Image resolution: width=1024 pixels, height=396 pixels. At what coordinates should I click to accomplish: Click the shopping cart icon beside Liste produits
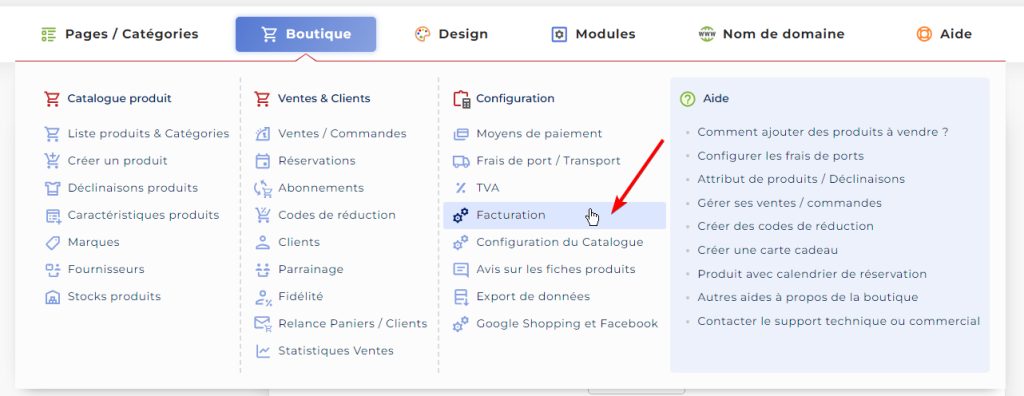click(x=52, y=134)
